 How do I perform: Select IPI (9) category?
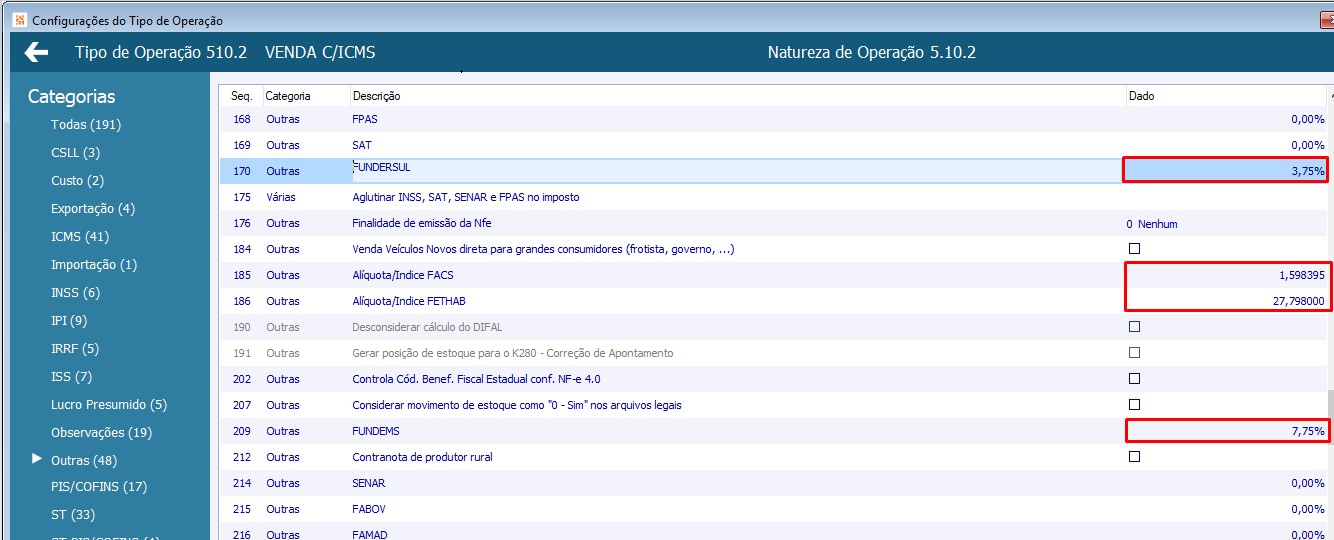click(69, 321)
